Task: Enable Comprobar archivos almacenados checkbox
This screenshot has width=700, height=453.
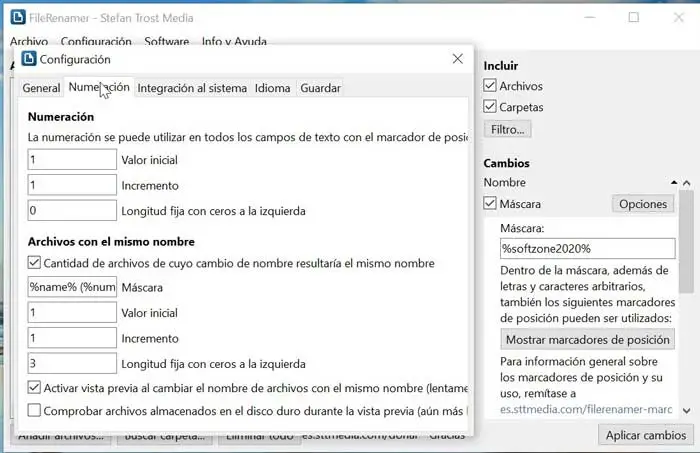Action: [34, 410]
